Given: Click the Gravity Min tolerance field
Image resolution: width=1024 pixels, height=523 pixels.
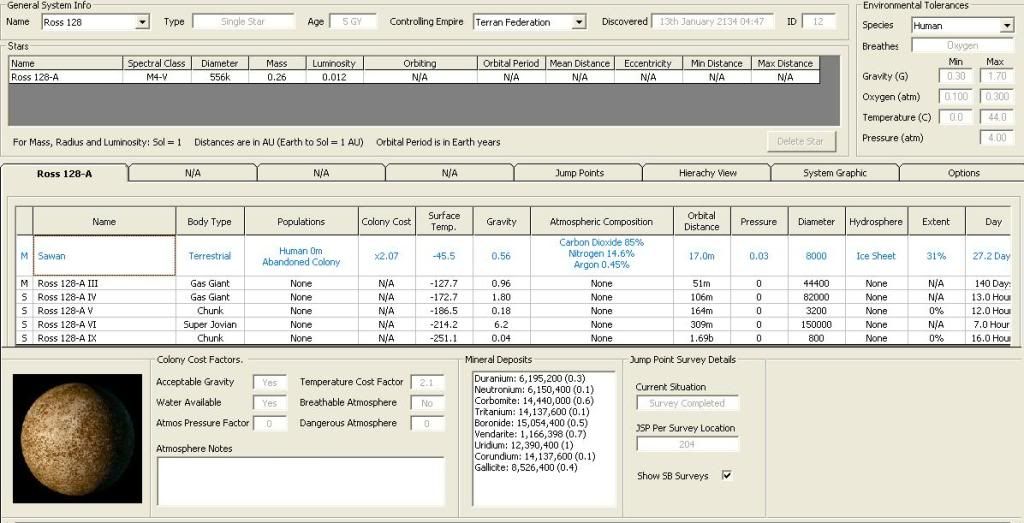Looking at the screenshot, I should (x=955, y=76).
